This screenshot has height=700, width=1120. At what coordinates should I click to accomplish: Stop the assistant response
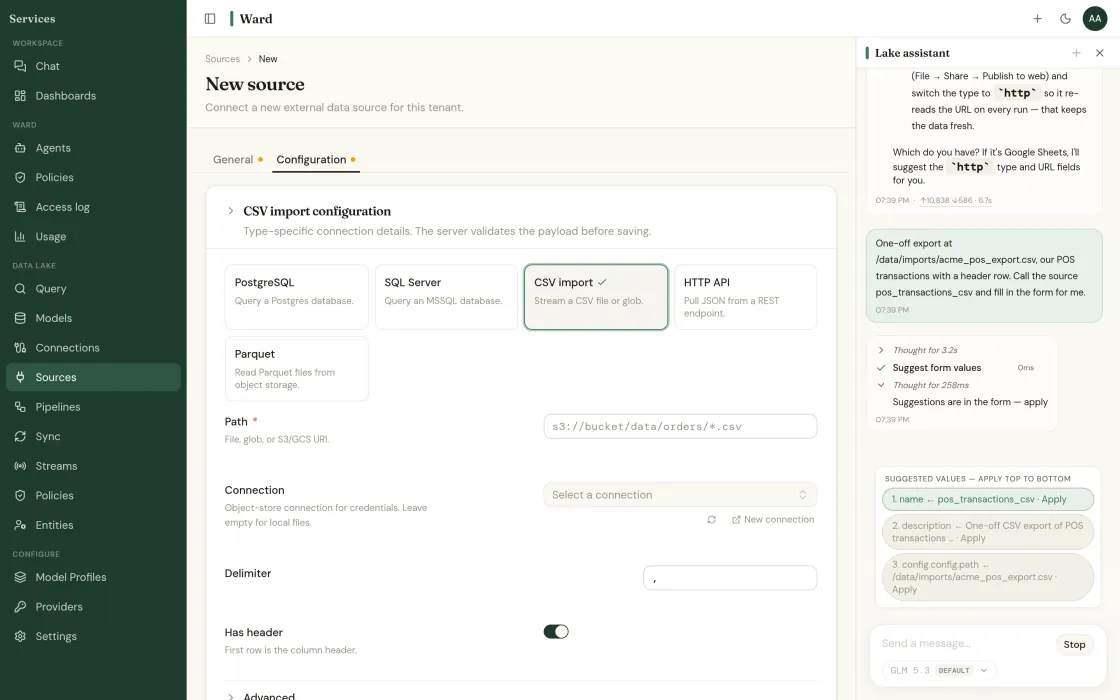pyautogui.click(x=1074, y=644)
